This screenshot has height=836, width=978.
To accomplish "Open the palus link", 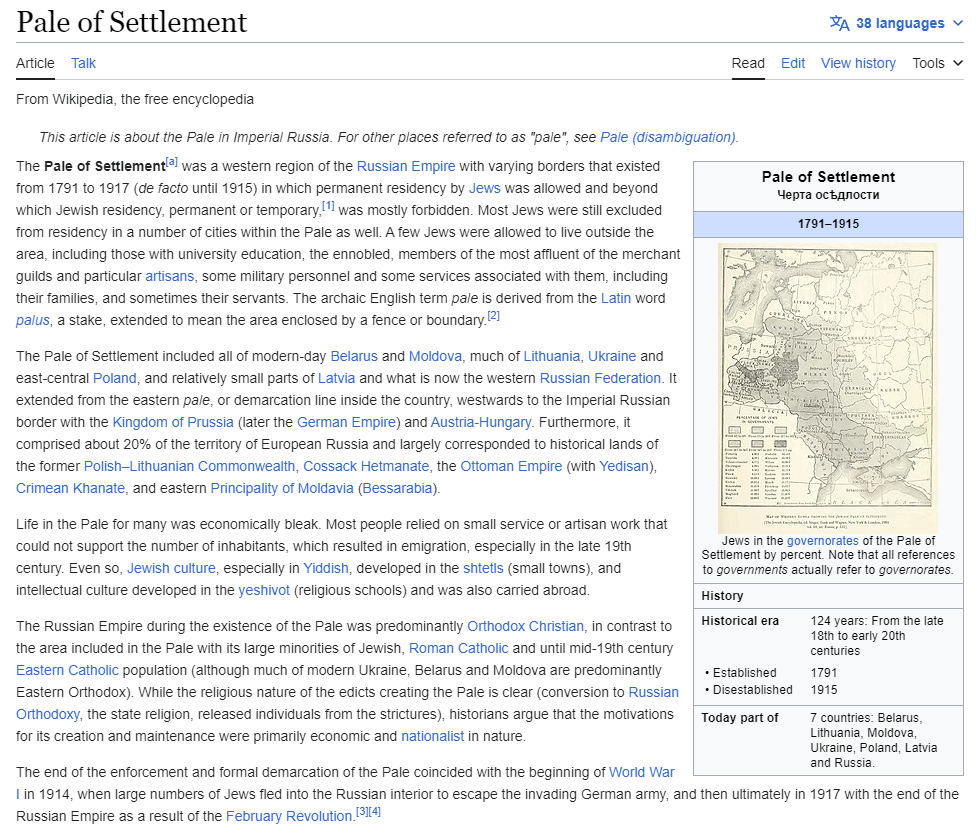I will pos(33,320).
